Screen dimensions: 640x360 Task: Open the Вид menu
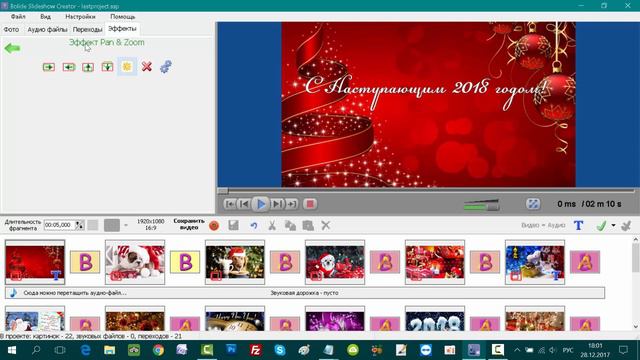pos(45,17)
